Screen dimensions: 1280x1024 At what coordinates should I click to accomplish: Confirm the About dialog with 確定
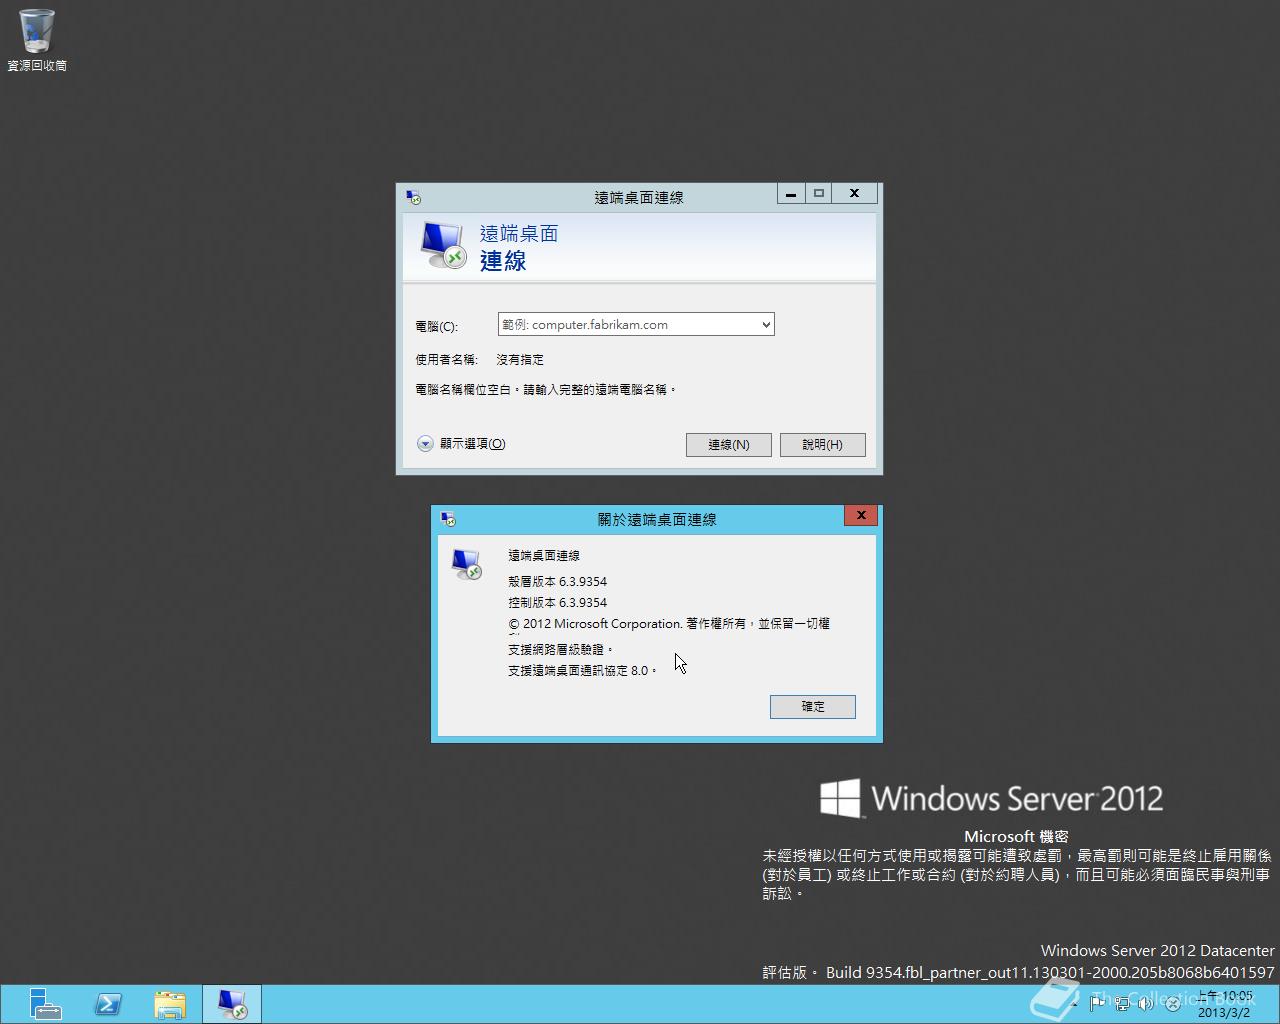click(813, 707)
